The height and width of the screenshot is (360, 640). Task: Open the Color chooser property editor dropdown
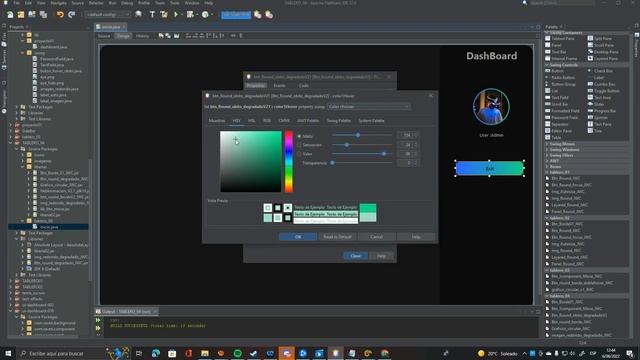coord(369,107)
